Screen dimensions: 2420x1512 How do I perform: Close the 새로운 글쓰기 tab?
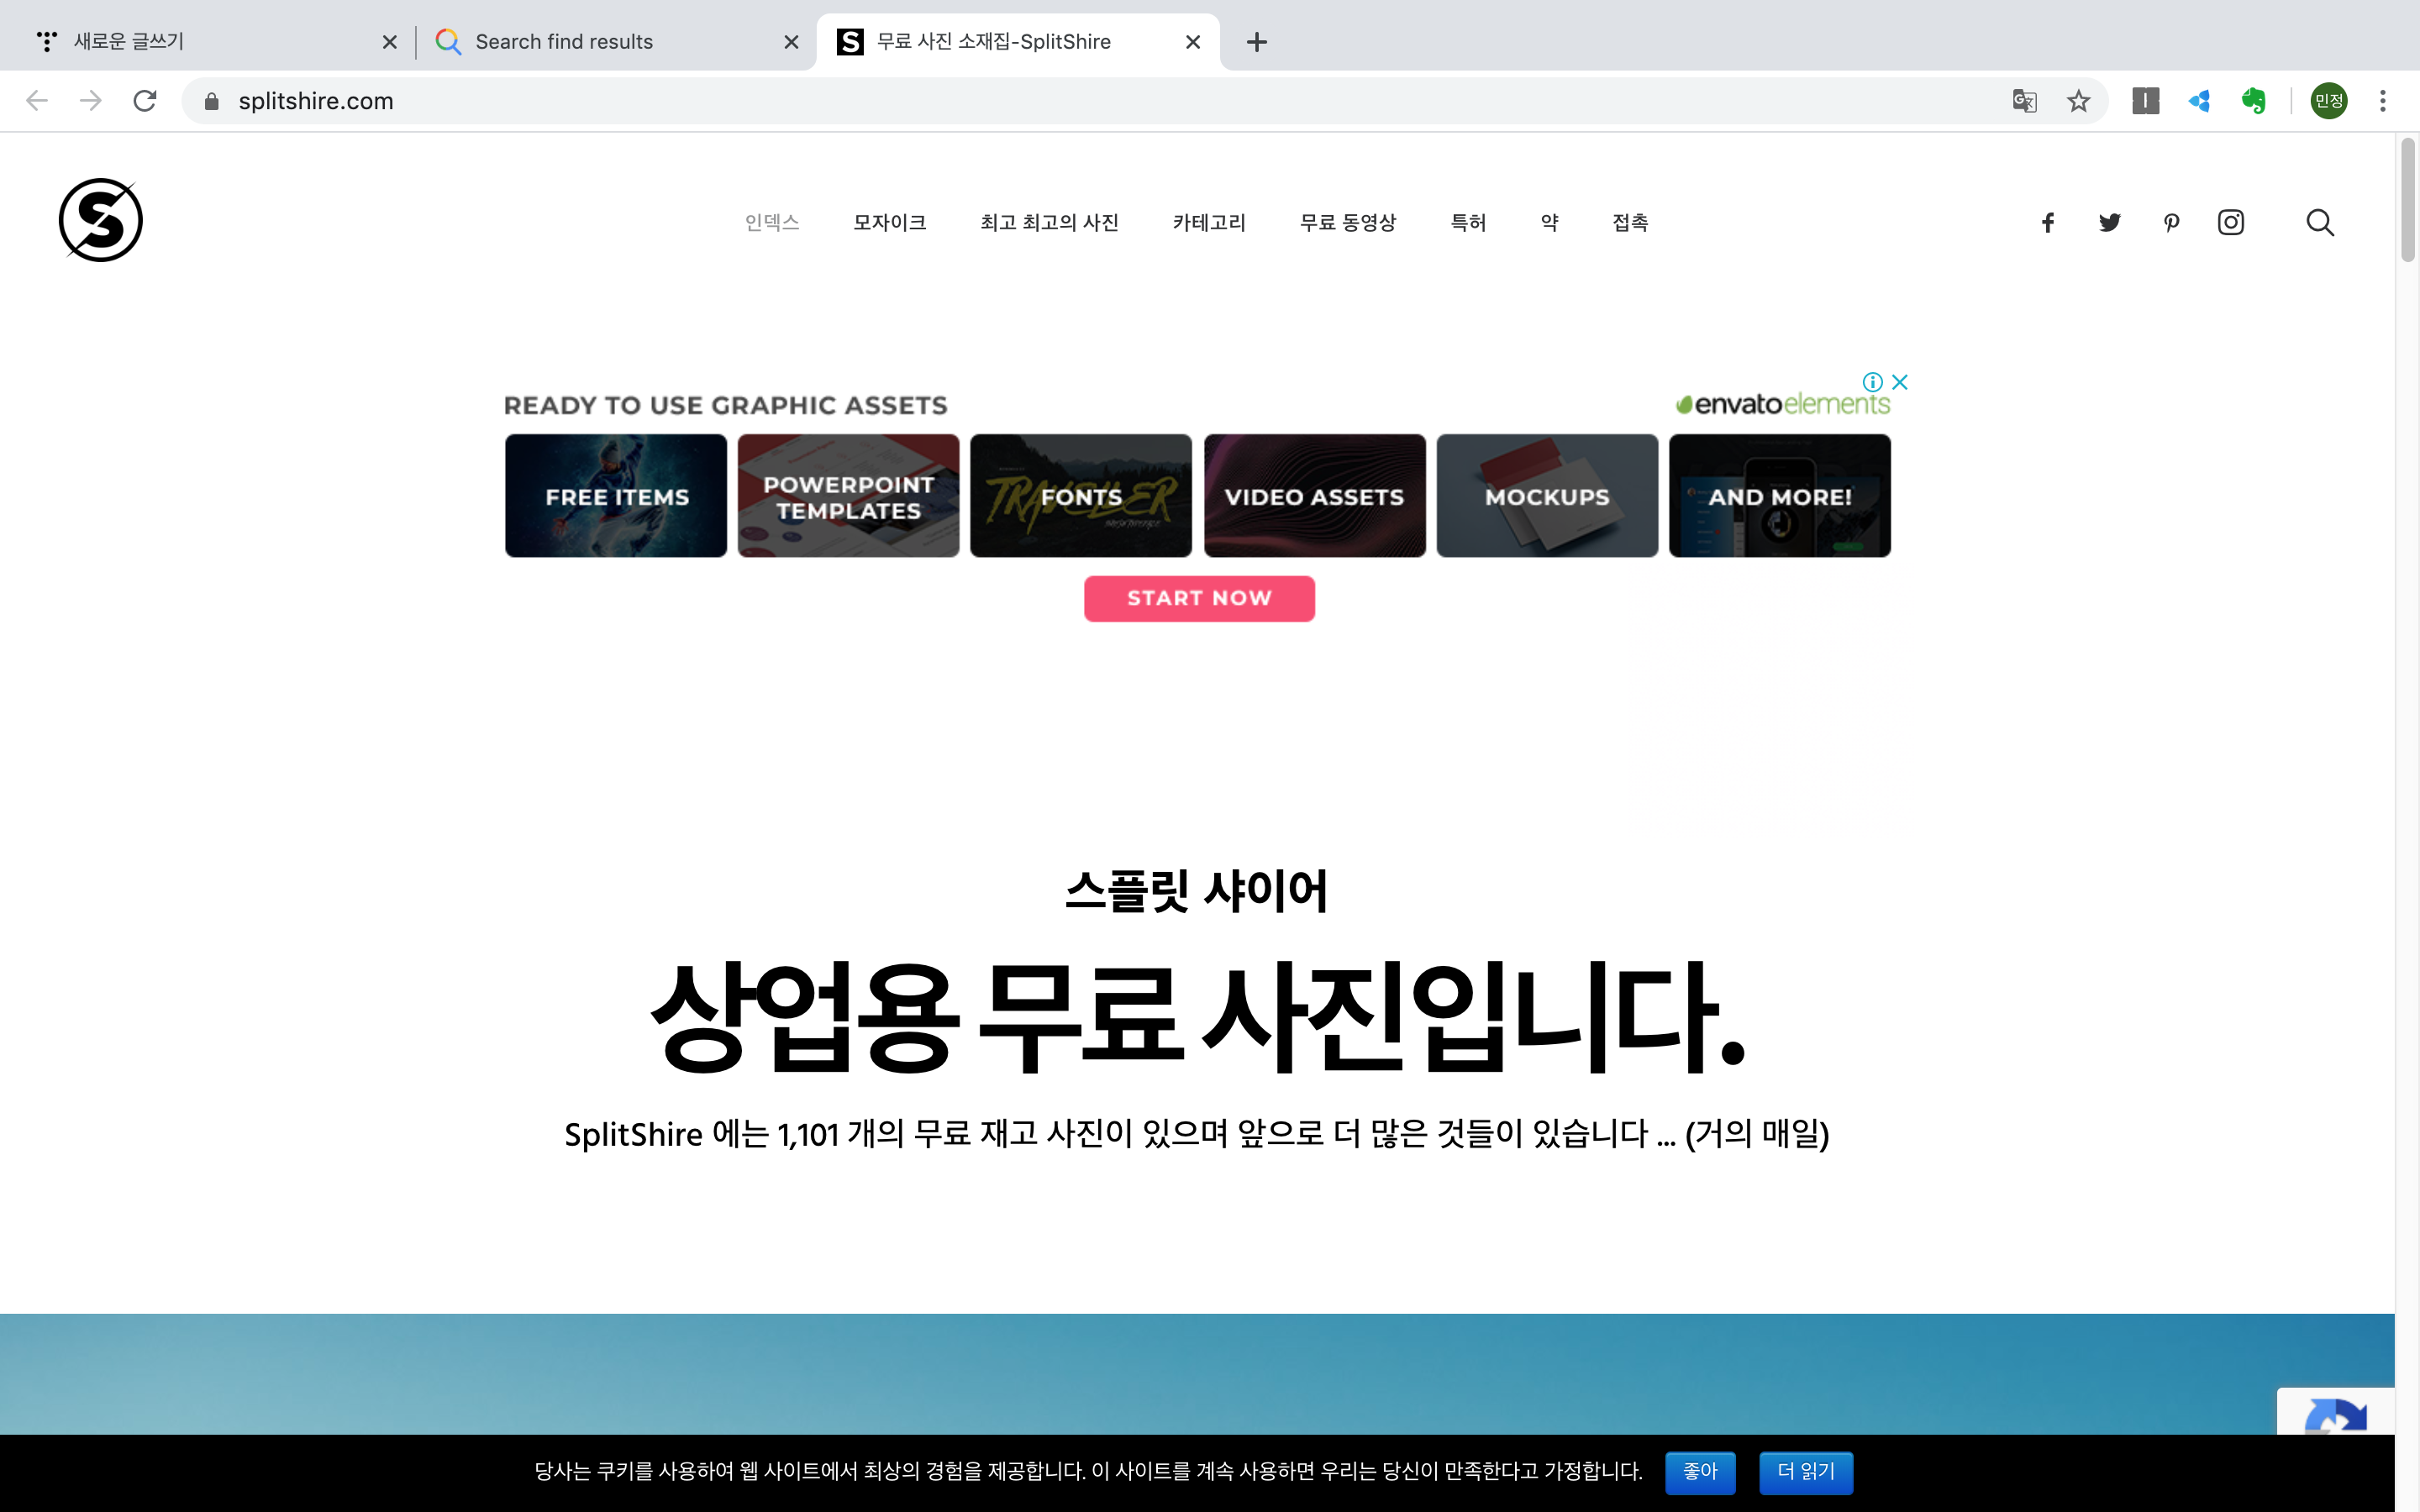point(390,42)
